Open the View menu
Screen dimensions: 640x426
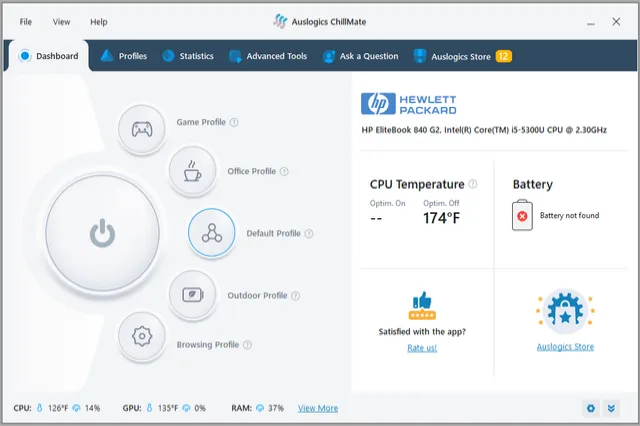point(61,22)
